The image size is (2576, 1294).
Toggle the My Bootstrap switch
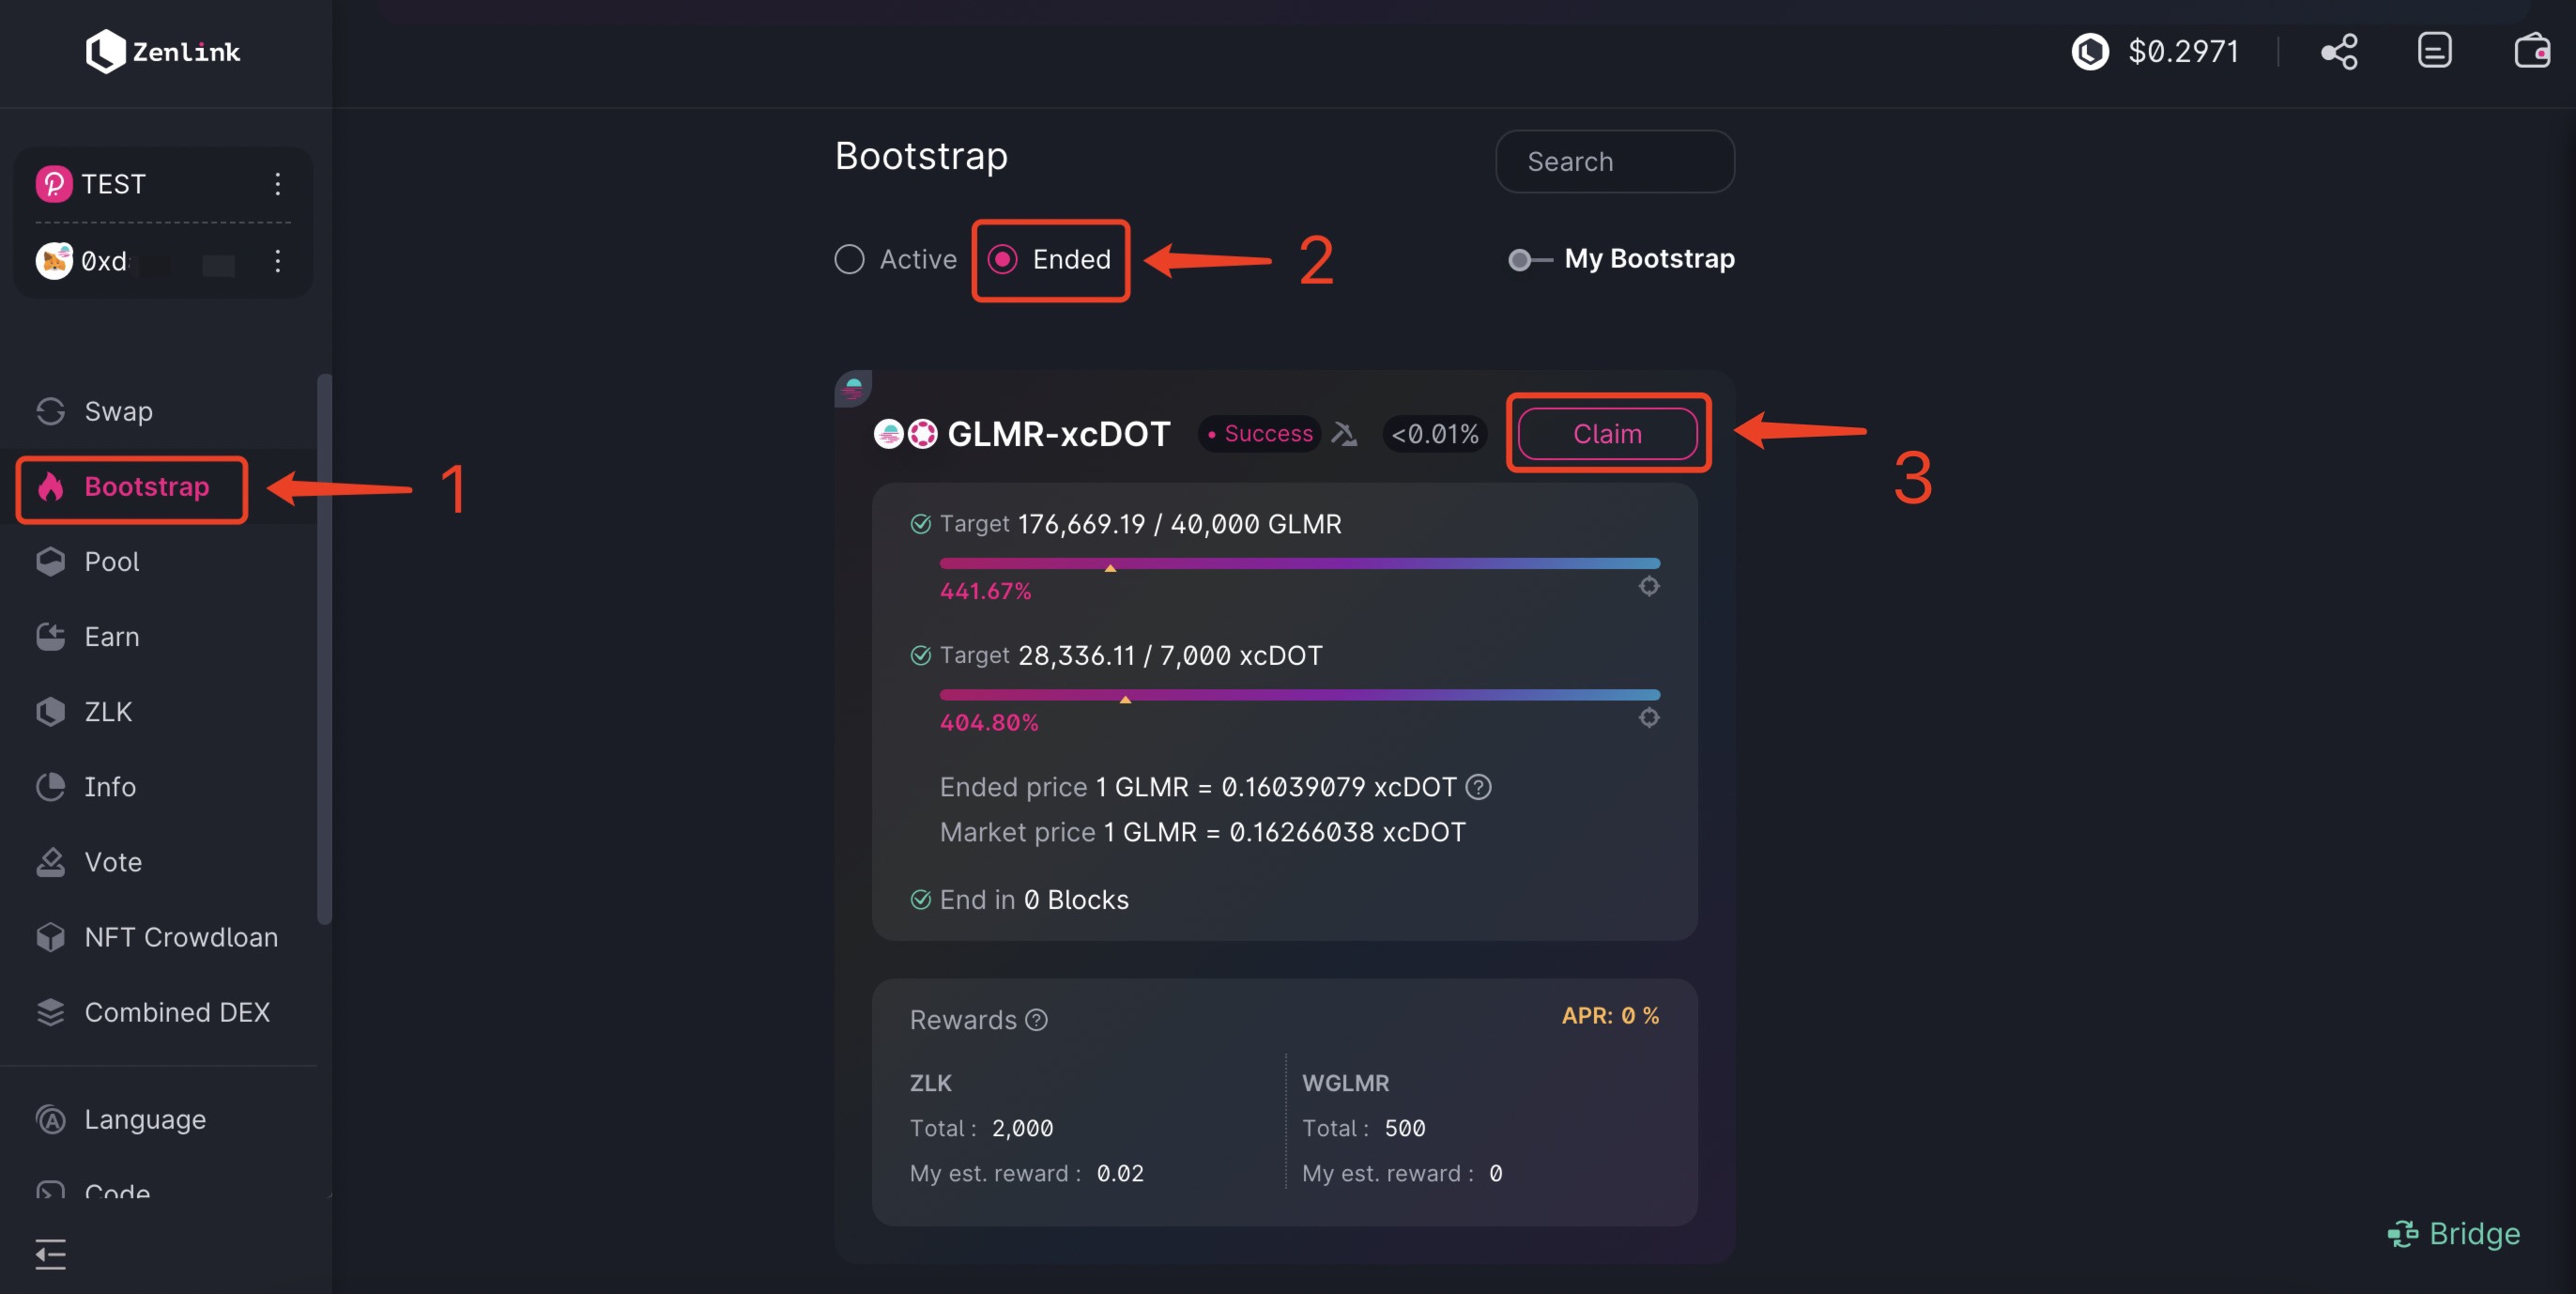click(x=1527, y=260)
